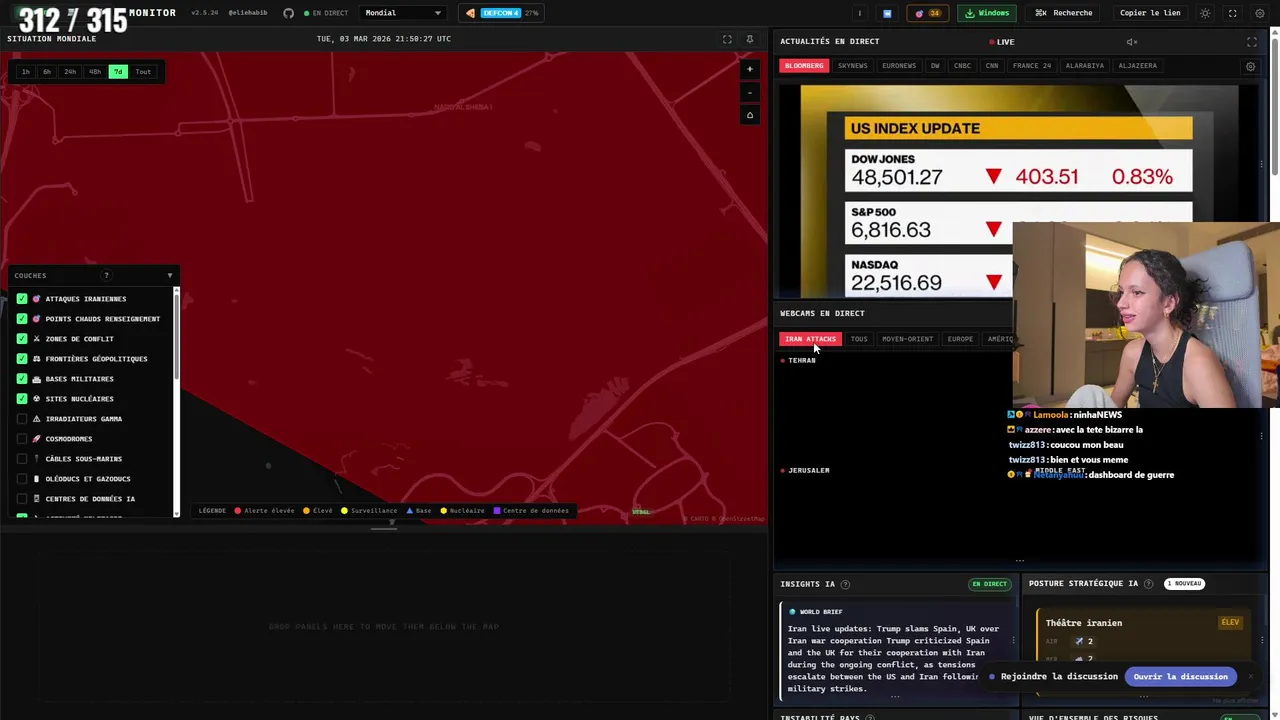The image size is (1280, 720).
Task: Switch to the Euronews channel
Action: point(899,66)
